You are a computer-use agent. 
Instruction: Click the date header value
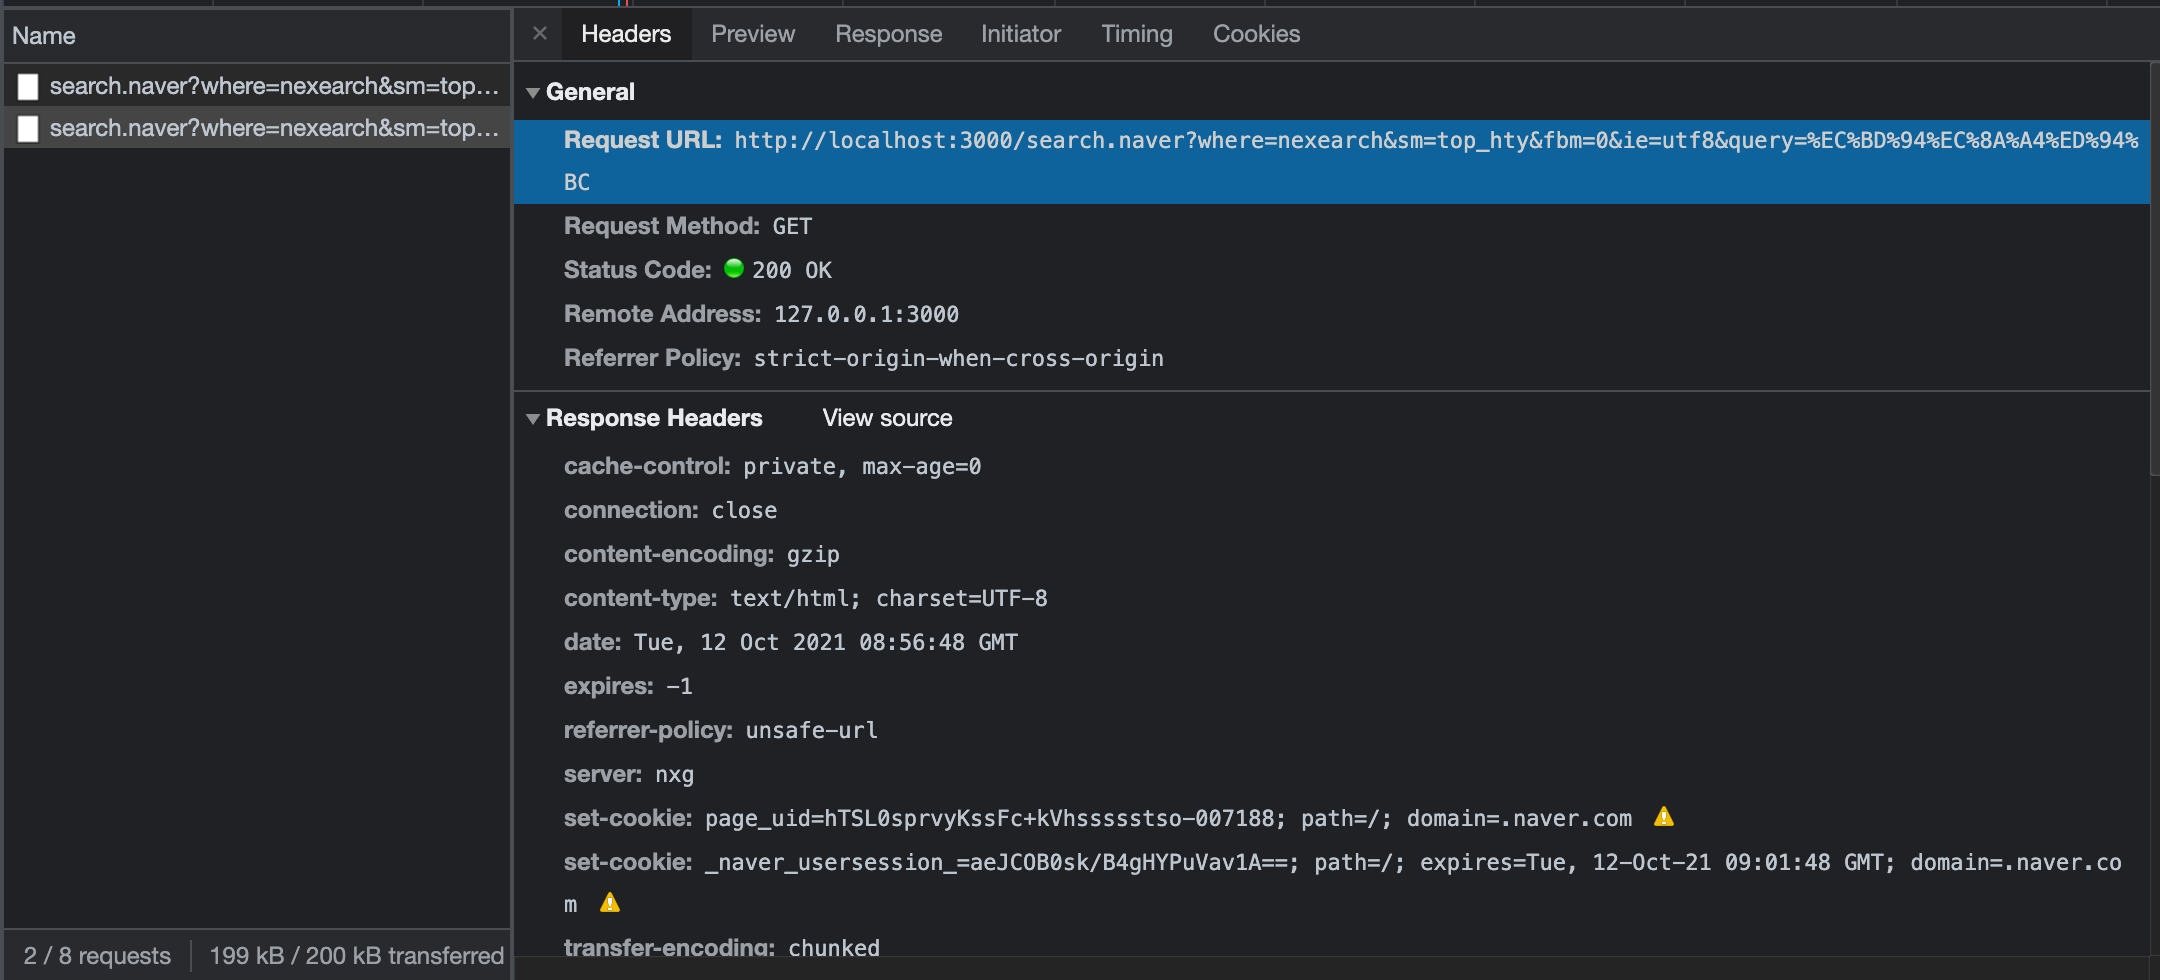pos(826,642)
